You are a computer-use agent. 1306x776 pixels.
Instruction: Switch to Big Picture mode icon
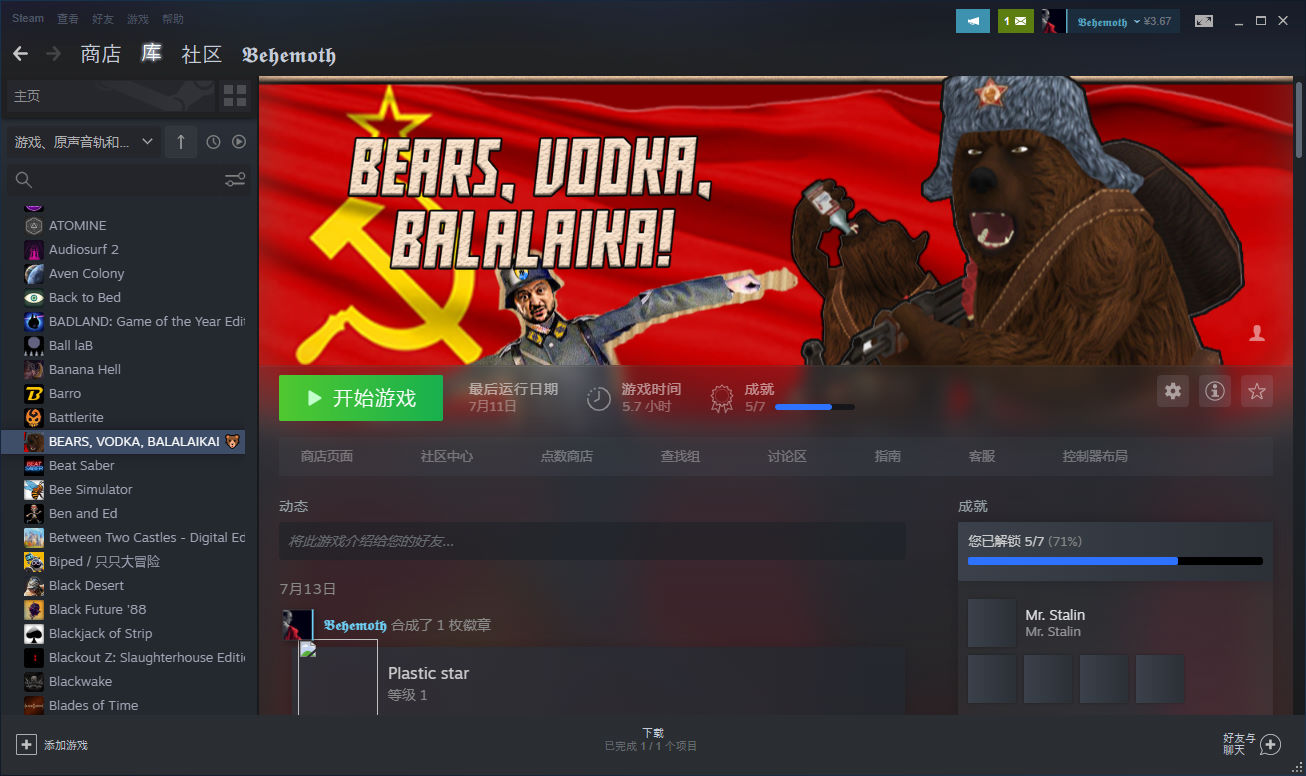point(1203,21)
